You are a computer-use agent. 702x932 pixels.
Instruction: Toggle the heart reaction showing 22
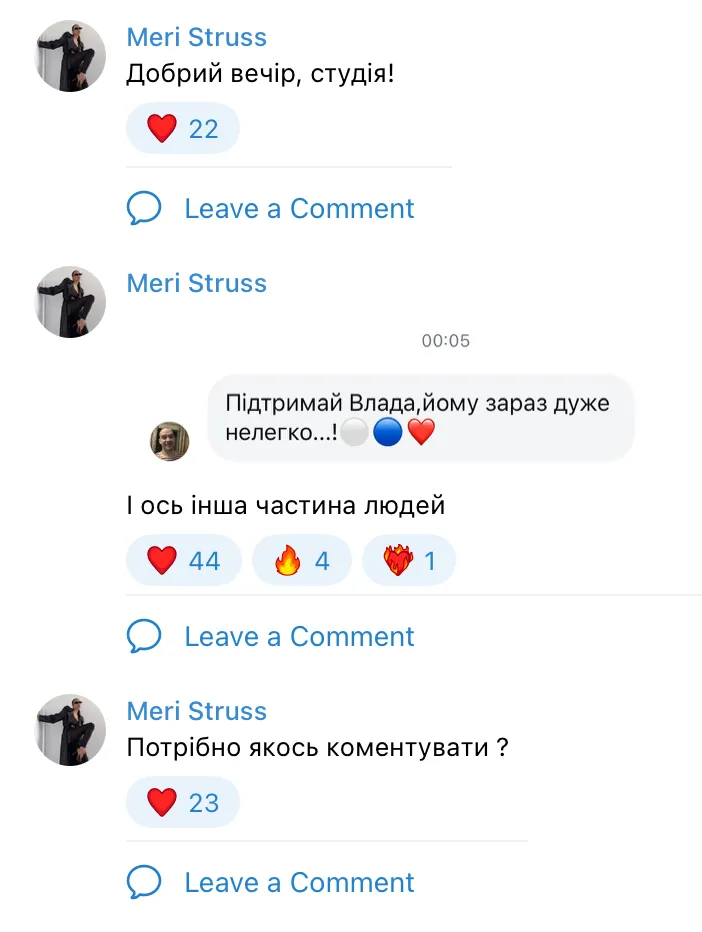tap(184, 129)
